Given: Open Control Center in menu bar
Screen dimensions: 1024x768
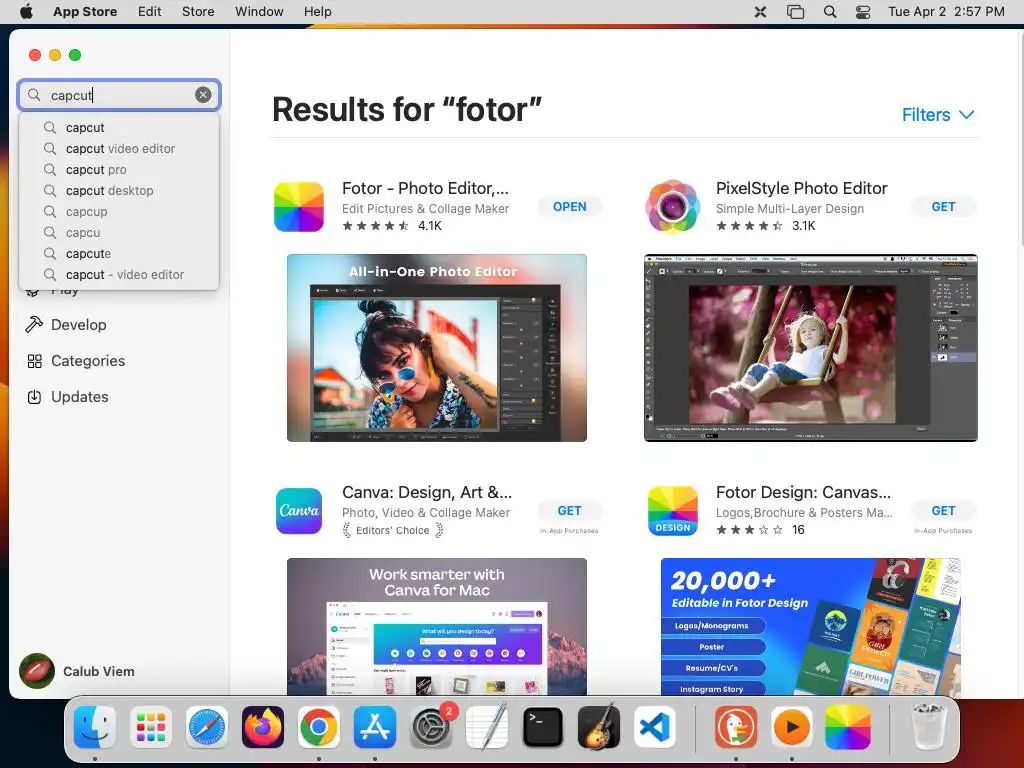Looking at the screenshot, I should pyautogui.click(x=863, y=12).
